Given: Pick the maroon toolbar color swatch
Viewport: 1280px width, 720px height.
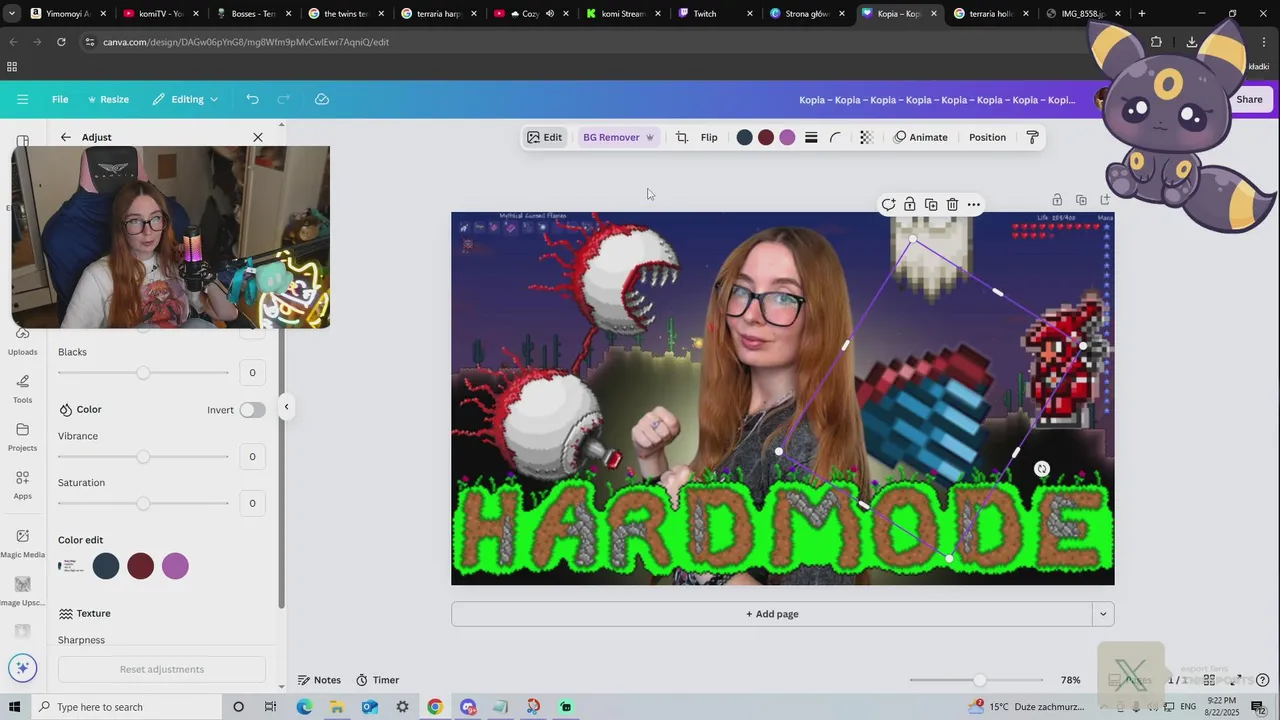Looking at the screenshot, I should (x=766, y=137).
